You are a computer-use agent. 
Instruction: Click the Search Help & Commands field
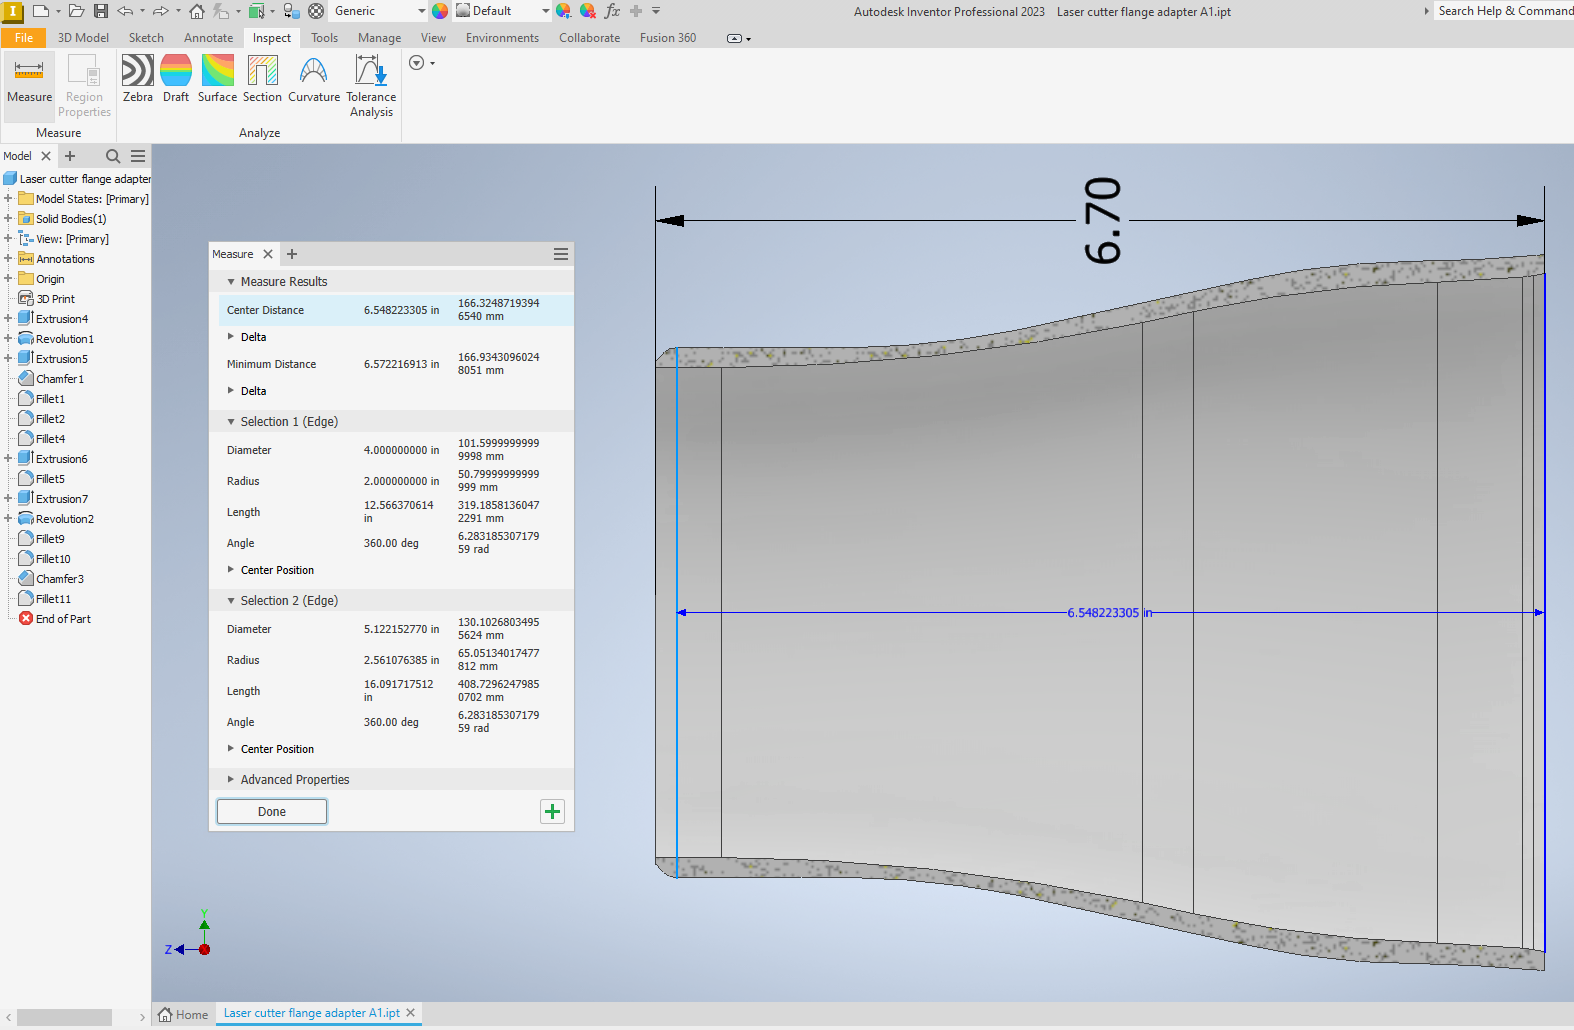tap(1504, 11)
